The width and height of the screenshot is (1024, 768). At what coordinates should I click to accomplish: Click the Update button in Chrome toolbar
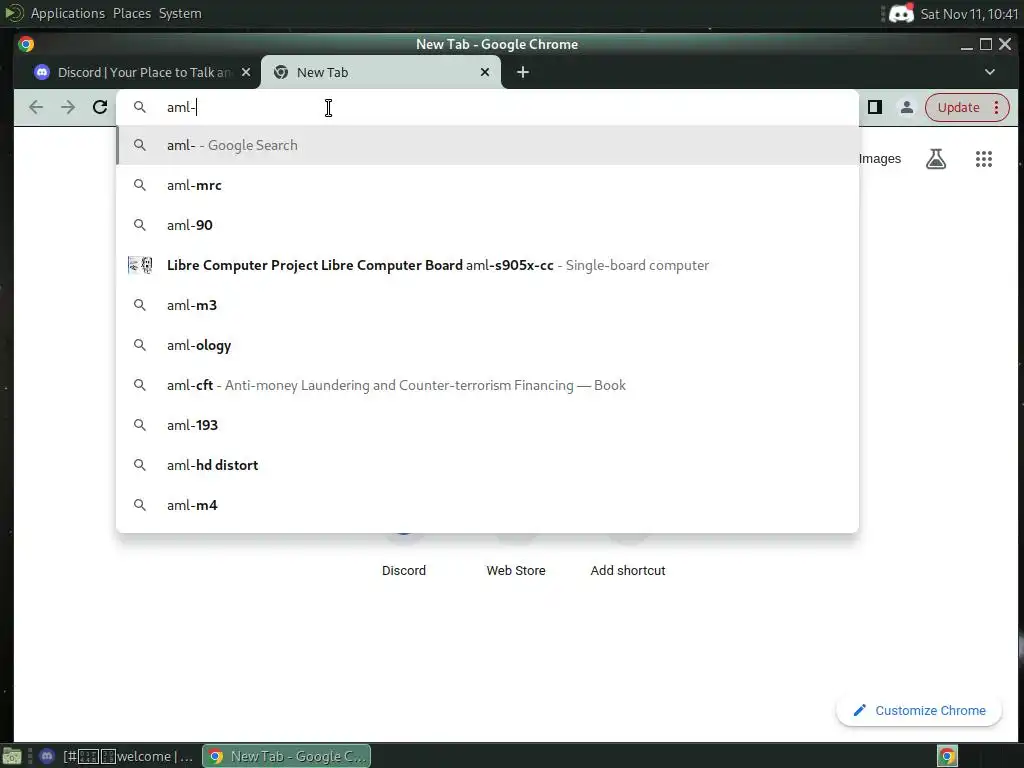pos(958,107)
